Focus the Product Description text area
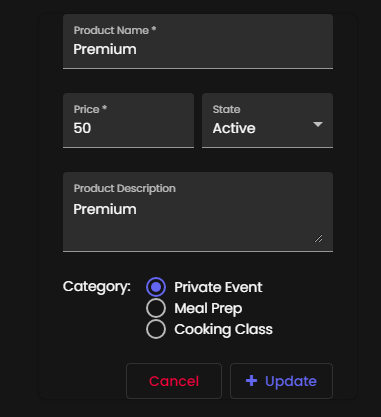381x417 pixels. coord(198,212)
